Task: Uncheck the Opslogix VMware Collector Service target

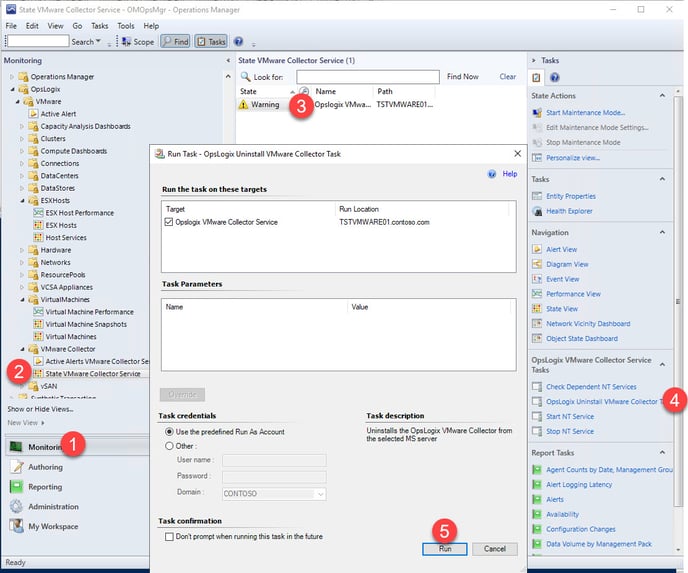Action: [168, 222]
